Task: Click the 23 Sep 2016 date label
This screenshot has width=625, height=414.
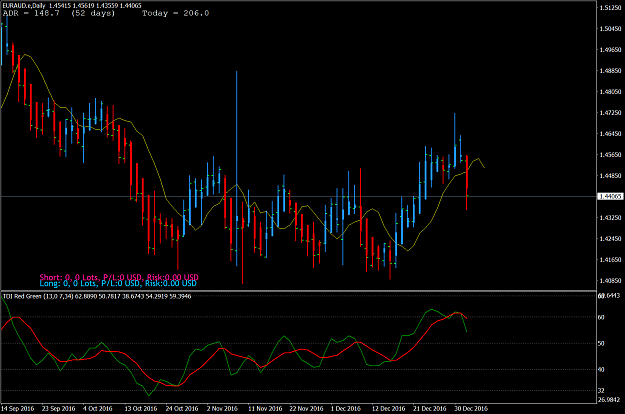Action: (59, 408)
